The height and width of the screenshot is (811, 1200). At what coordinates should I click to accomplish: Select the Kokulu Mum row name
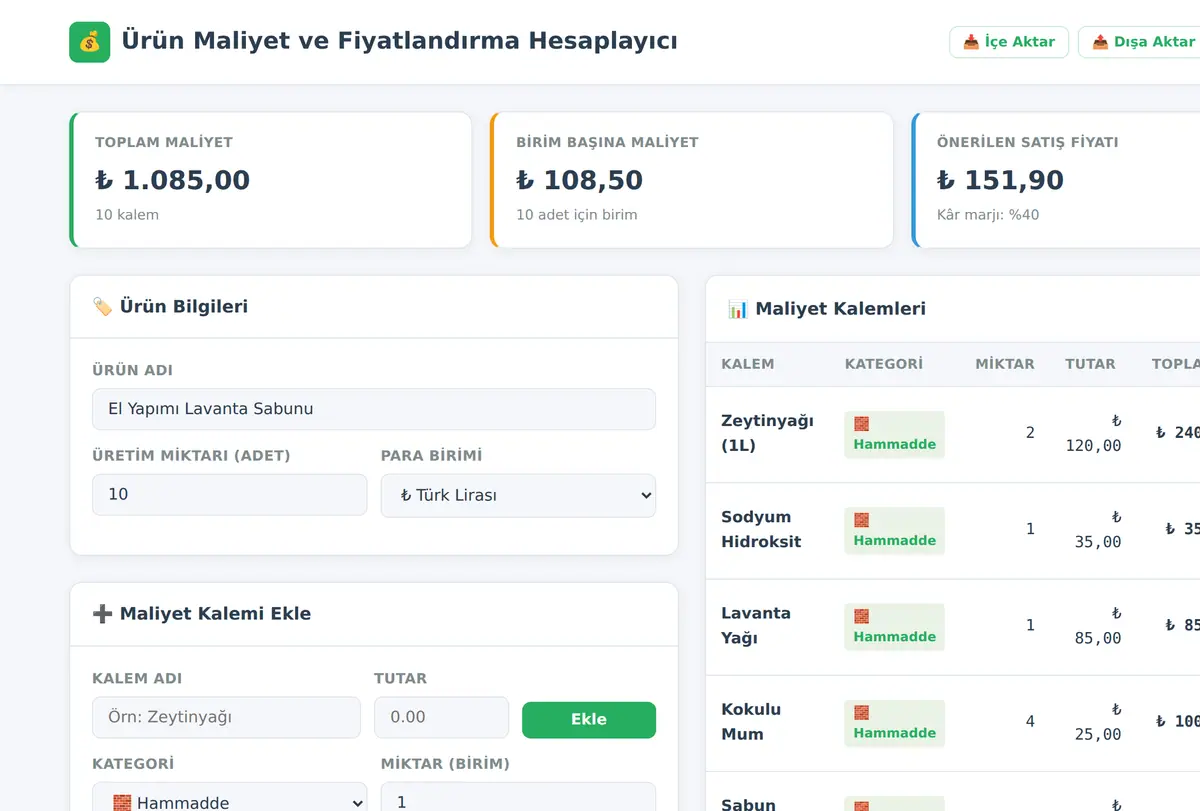[x=751, y=721]
